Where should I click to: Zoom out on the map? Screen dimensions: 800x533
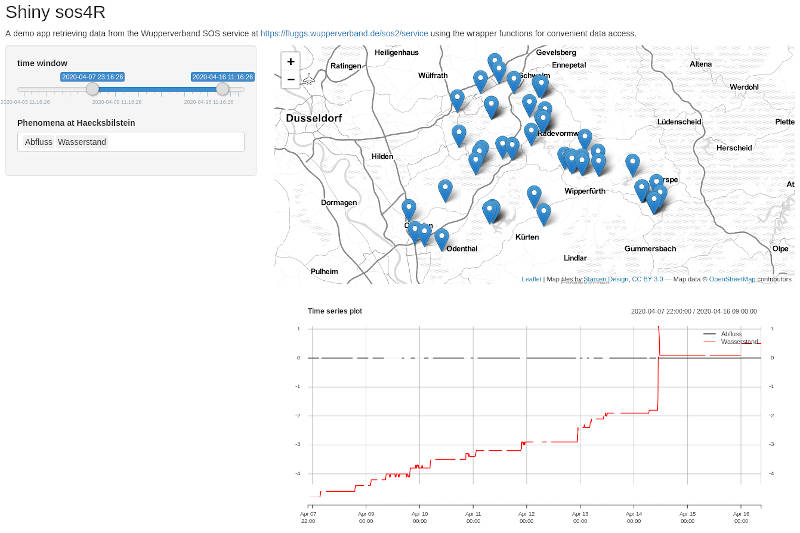pyautogui.click(x=291, y=80)
